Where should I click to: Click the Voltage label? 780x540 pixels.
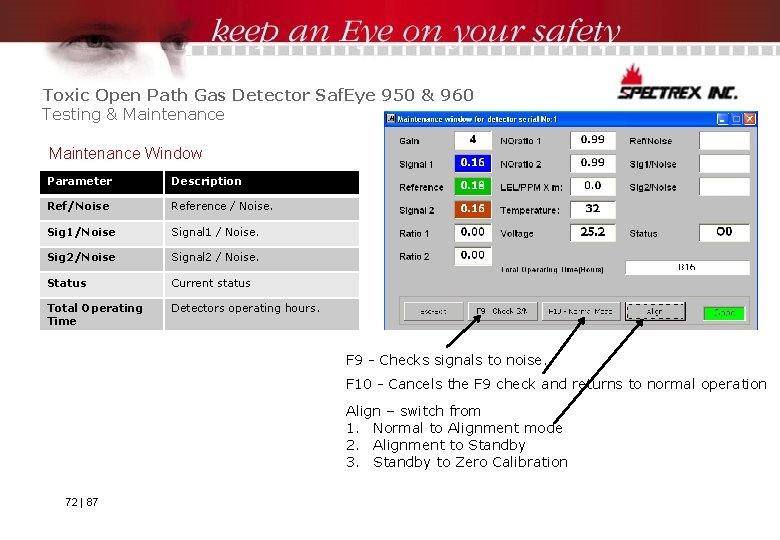point(516,234)
